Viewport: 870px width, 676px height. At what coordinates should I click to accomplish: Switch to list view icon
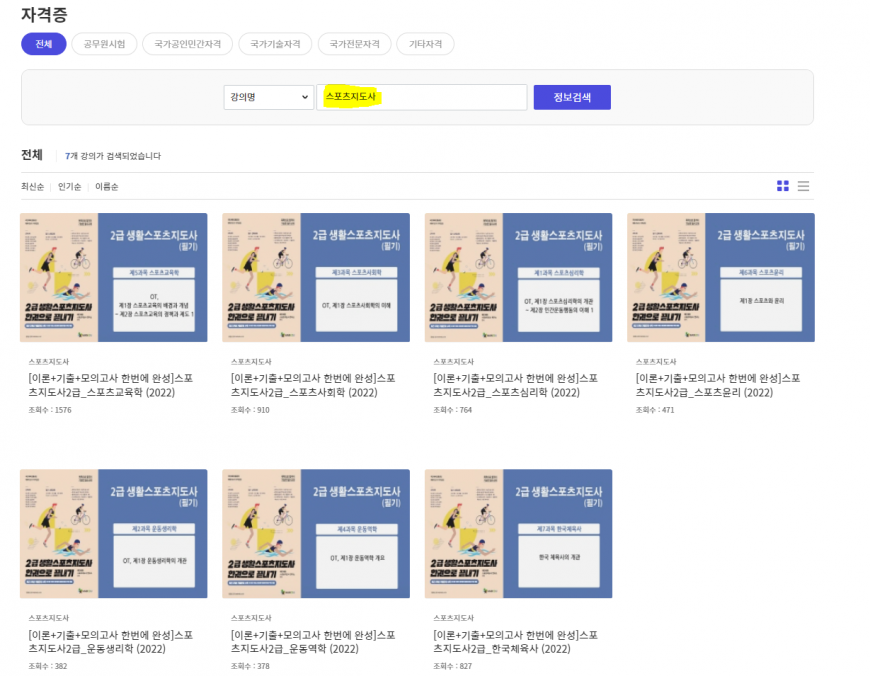click(803, 186)
